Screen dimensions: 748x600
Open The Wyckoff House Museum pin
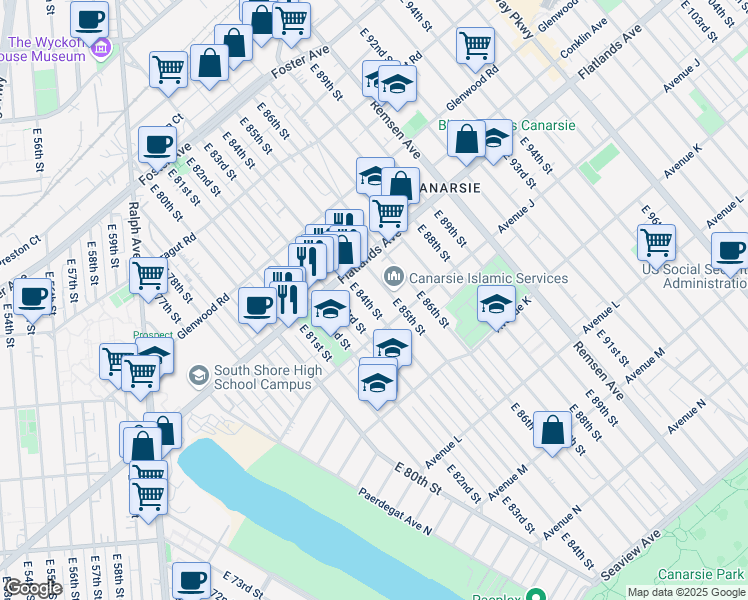(x=102, y=48)
